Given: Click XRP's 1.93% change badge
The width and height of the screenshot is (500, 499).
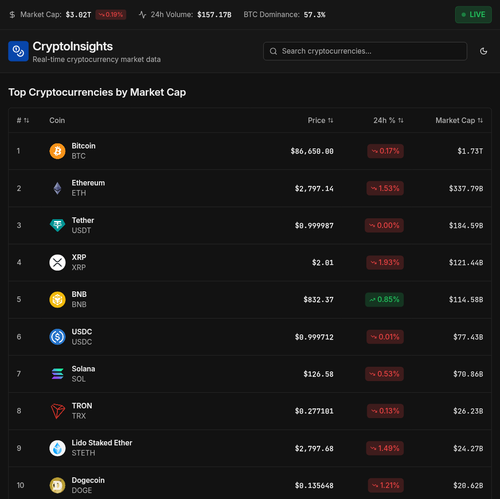Looking at the screenshot, I should [385, 262].
